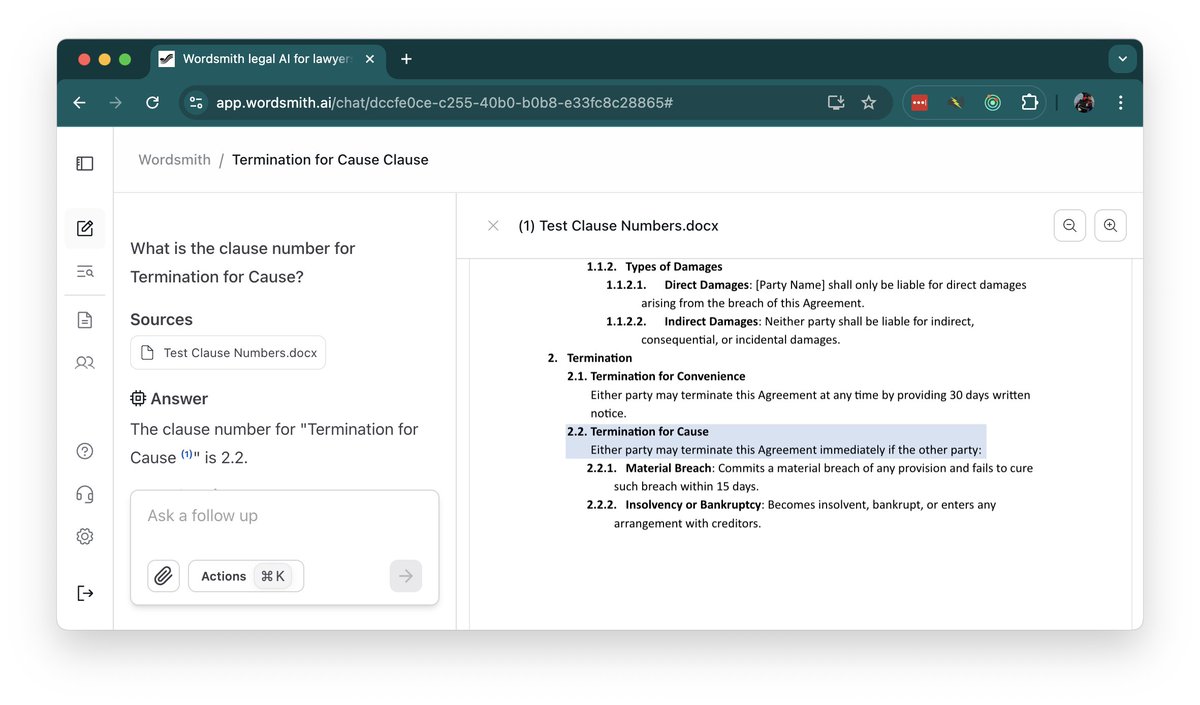Click the highlighted 2.2. Termination for Cause heading
Screen dimensions: 1200x705
tap(638, 432)
